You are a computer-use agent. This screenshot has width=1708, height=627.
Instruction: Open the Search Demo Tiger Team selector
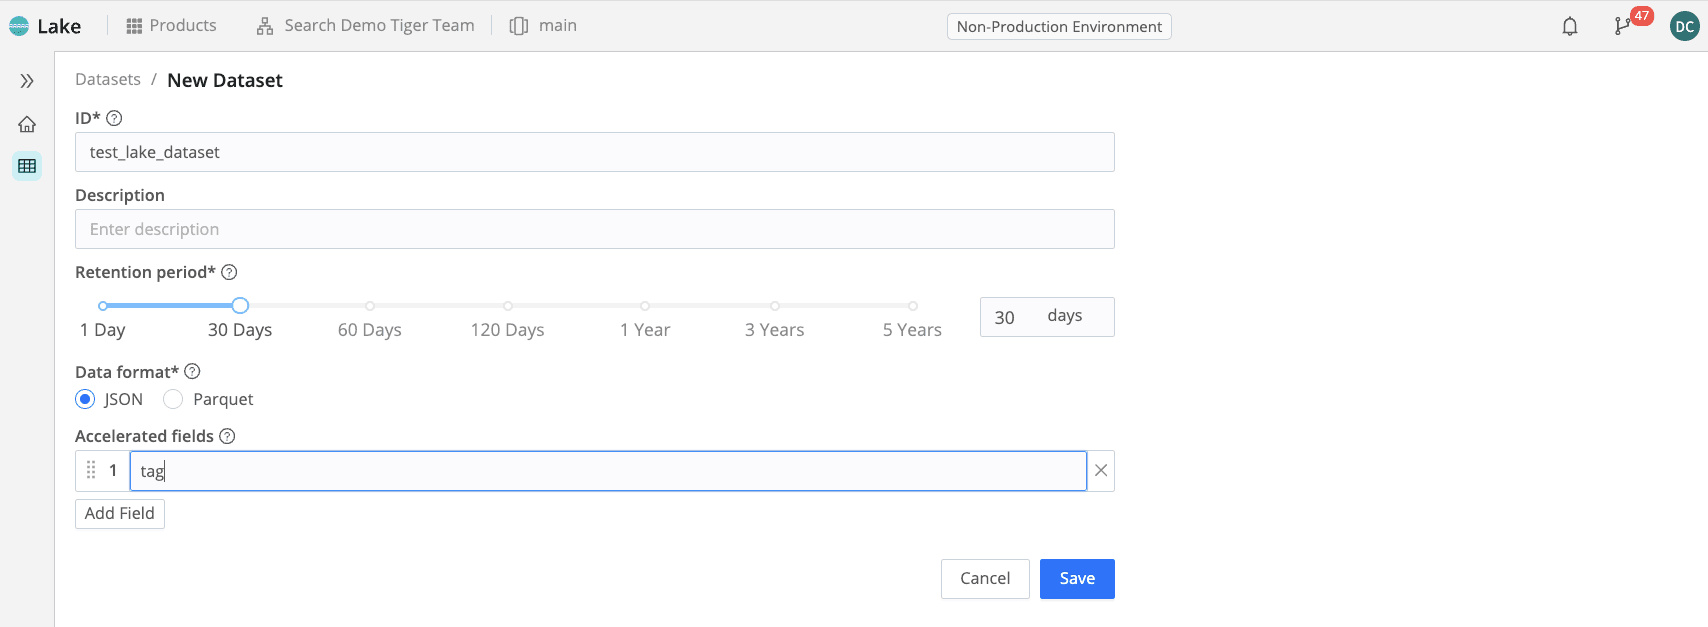pyautogui.click(x=366, y=26)
